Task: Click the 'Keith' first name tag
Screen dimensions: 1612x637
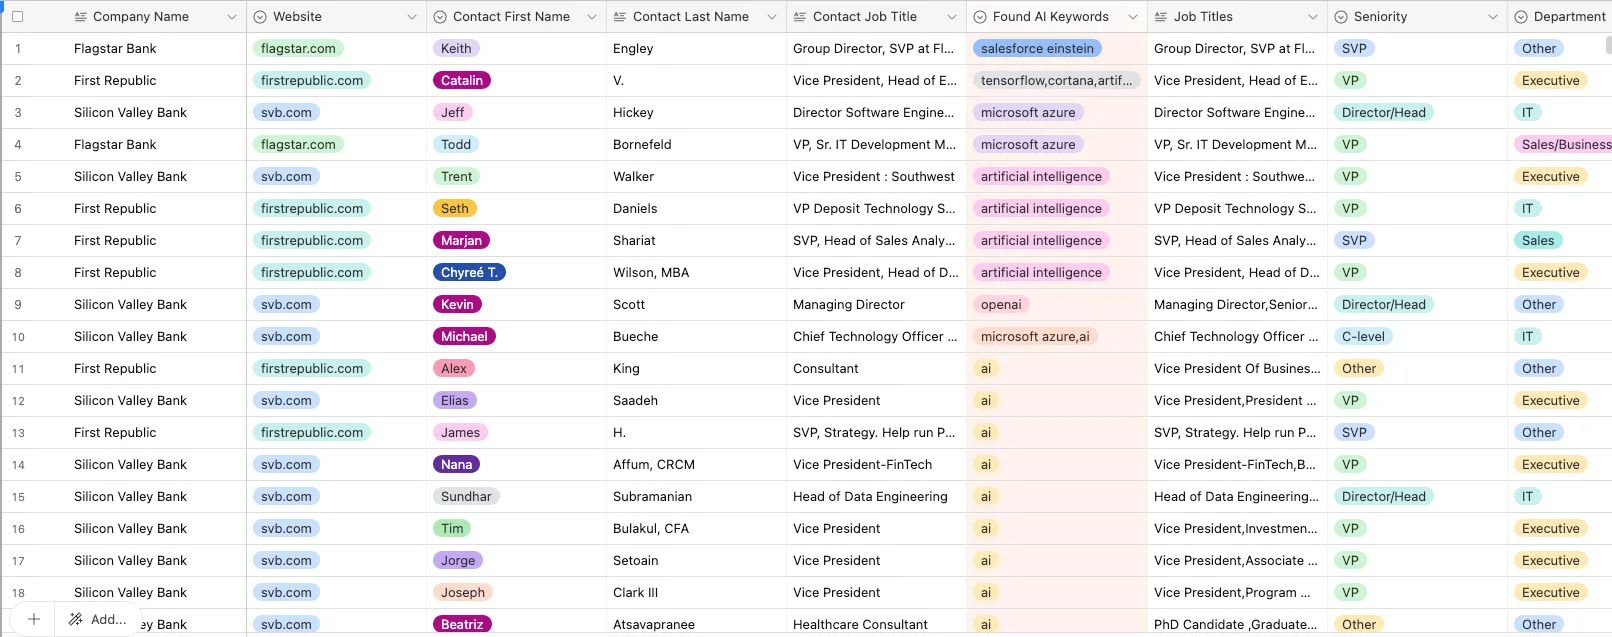Action: (456, 48)
